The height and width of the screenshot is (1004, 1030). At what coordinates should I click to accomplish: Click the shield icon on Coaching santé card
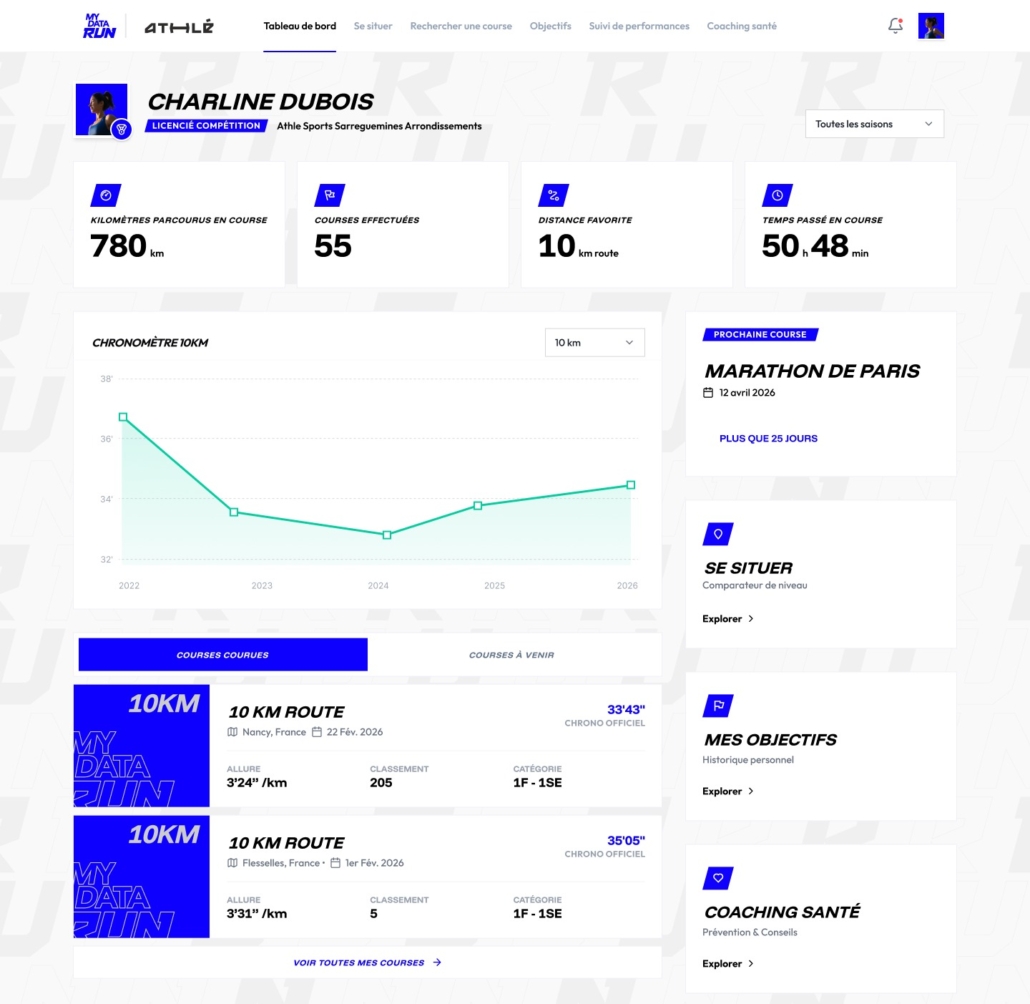tap(718, 877)
